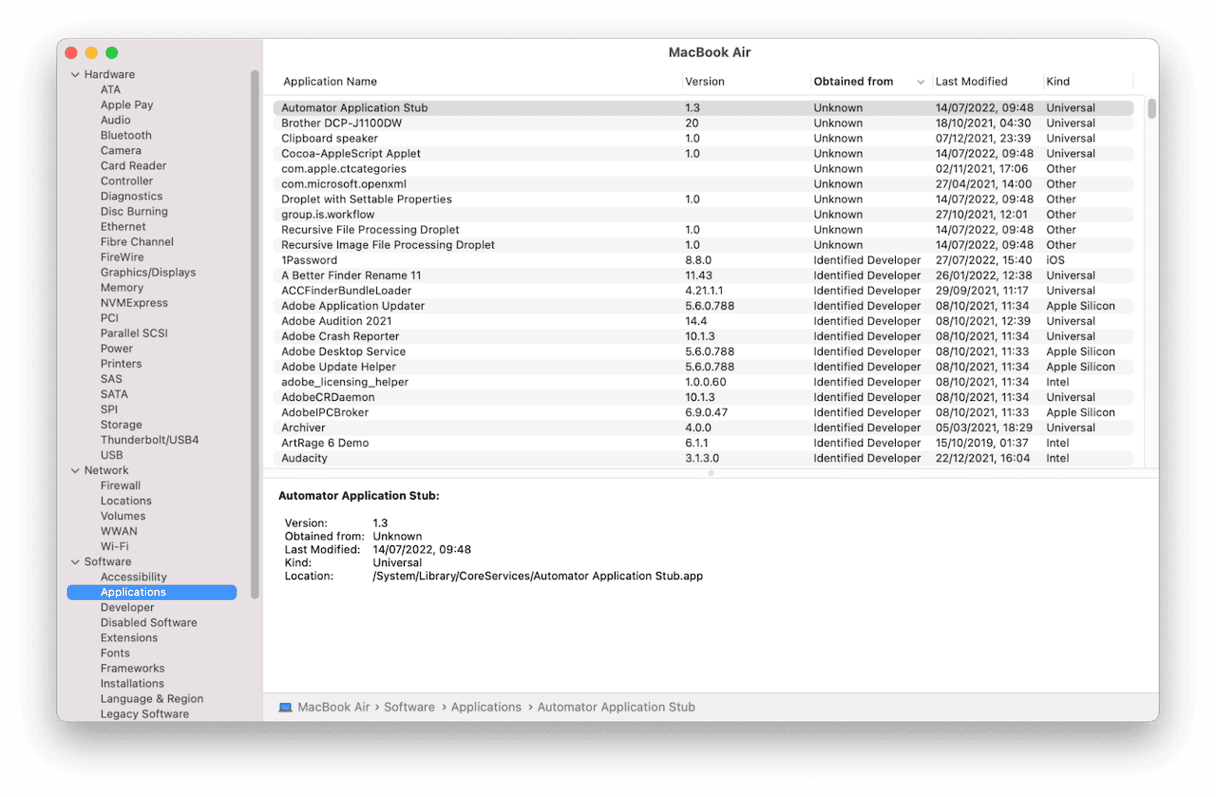Select the Audacity application row
1216x797 pixels.
tap(703, 458)
